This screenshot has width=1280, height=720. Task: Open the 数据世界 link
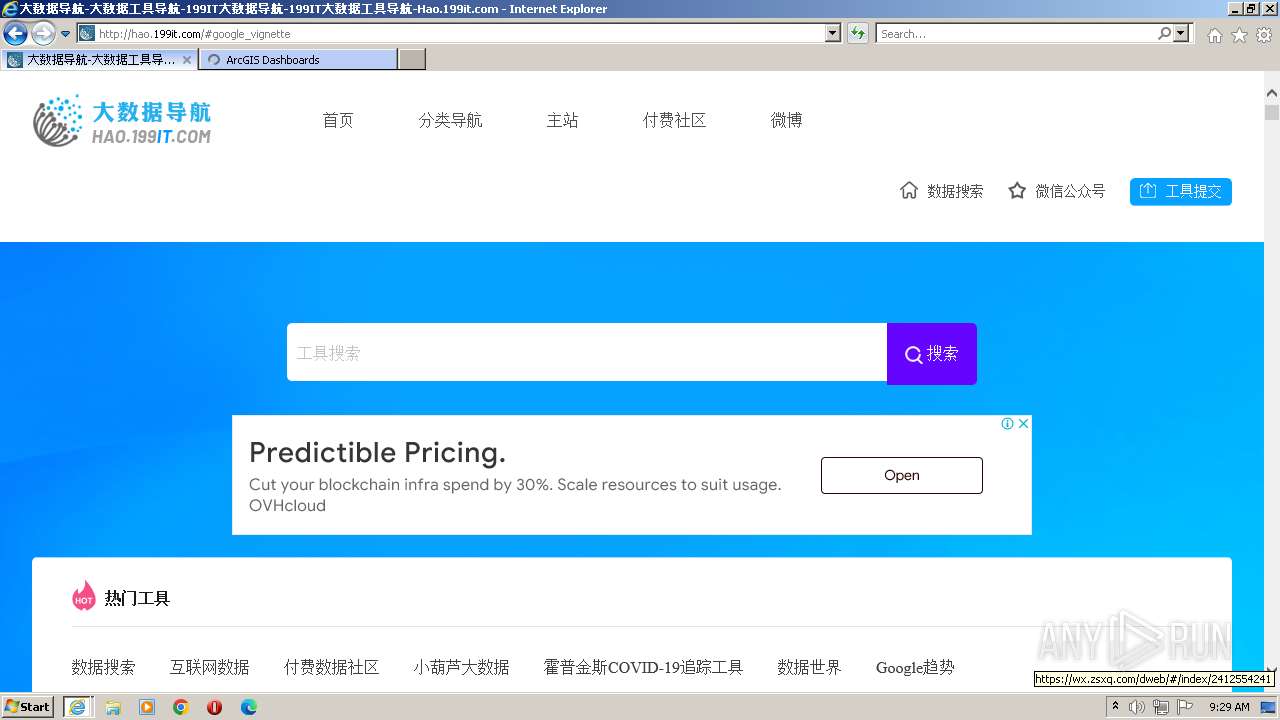pos(809,667)
